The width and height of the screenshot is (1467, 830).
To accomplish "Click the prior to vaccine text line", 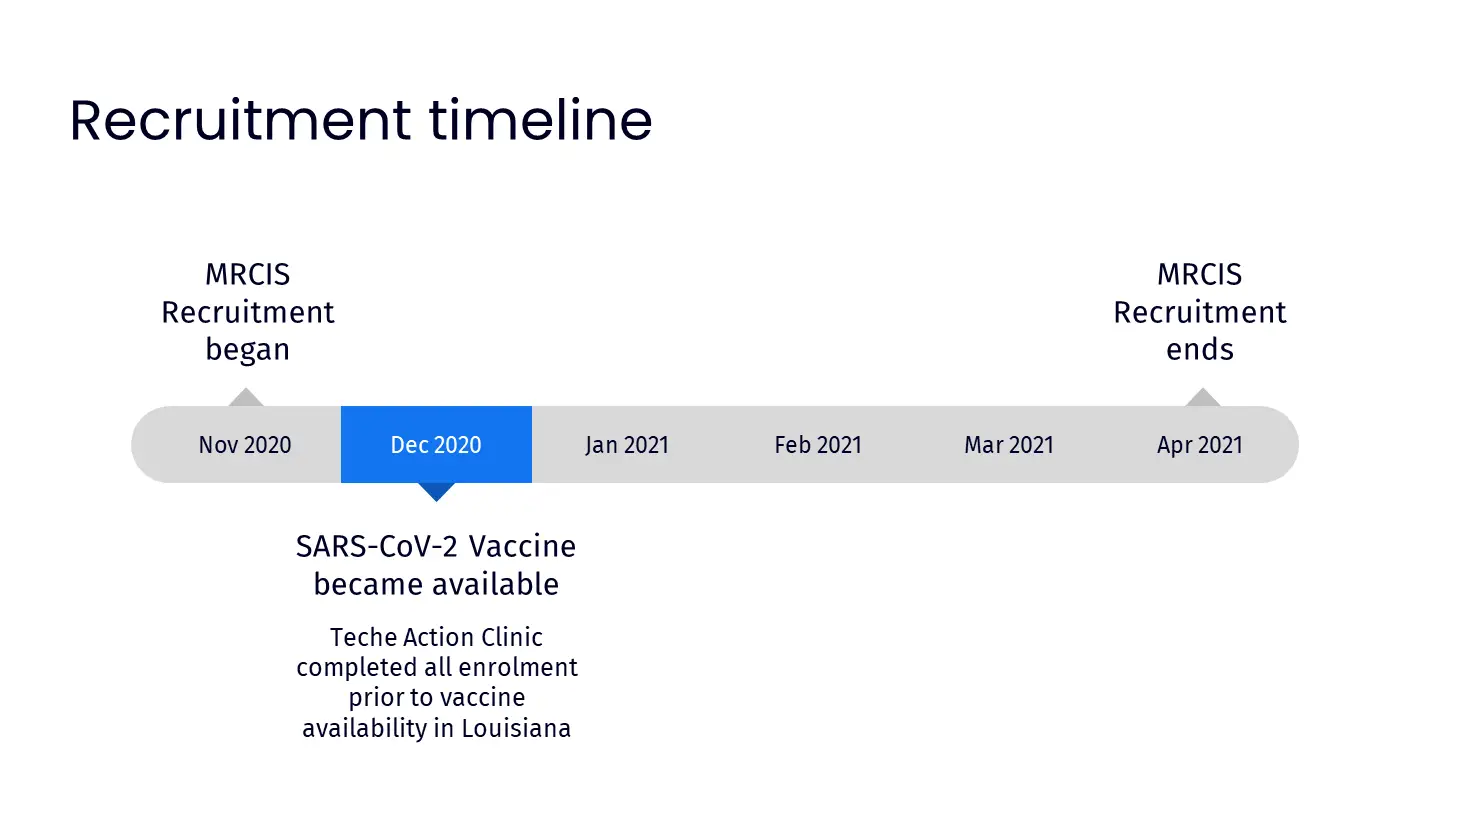I will 436,698.
